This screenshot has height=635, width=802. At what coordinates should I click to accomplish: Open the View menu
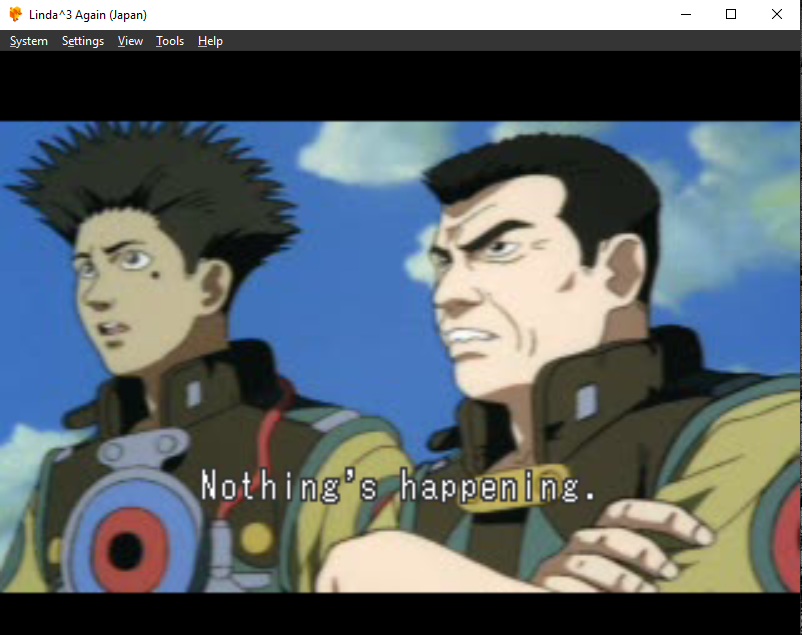[130, 41]
